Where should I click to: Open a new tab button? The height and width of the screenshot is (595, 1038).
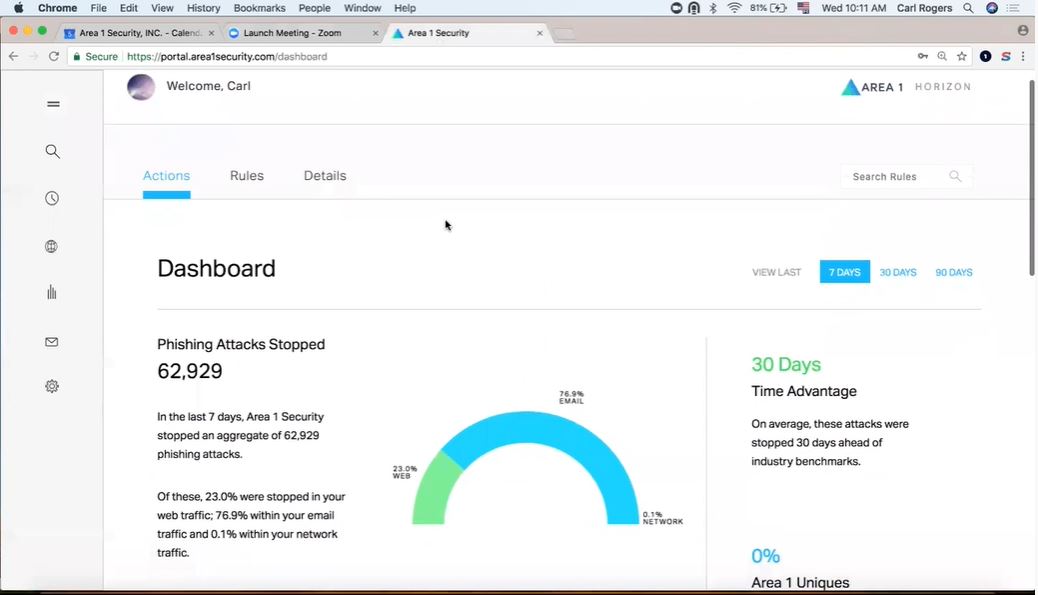pos(564,34)
